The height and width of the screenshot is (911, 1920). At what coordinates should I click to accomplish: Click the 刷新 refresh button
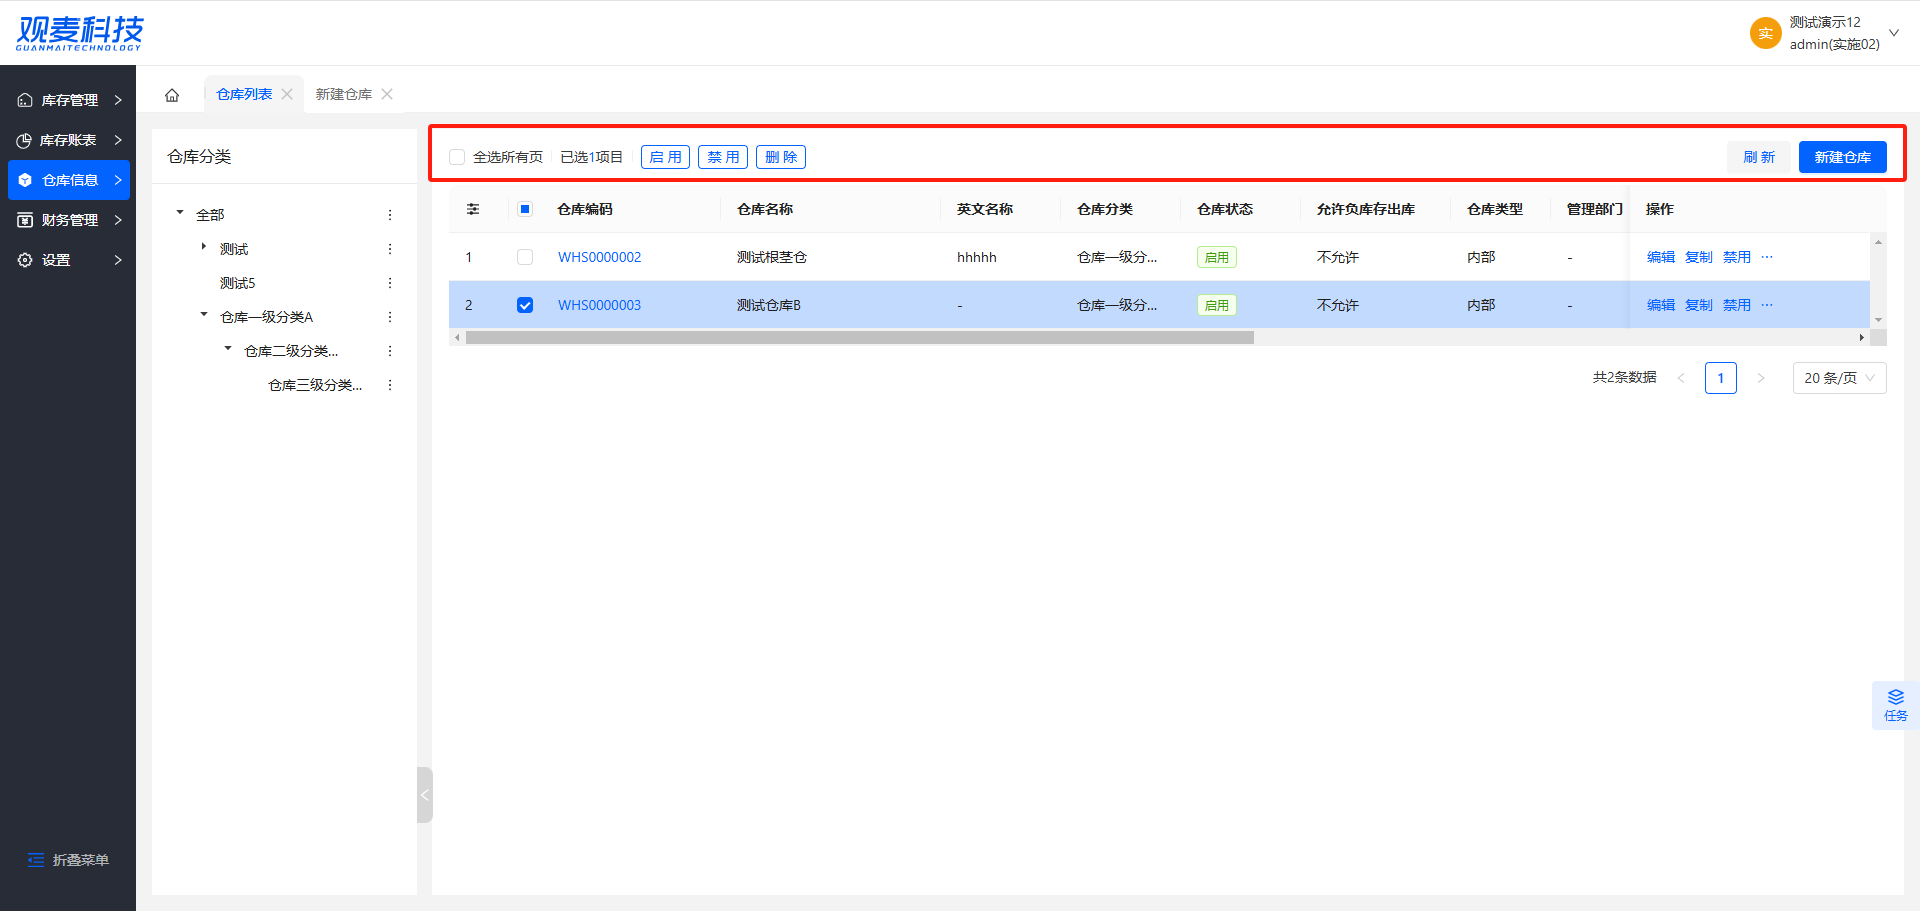coord(1759,157)
